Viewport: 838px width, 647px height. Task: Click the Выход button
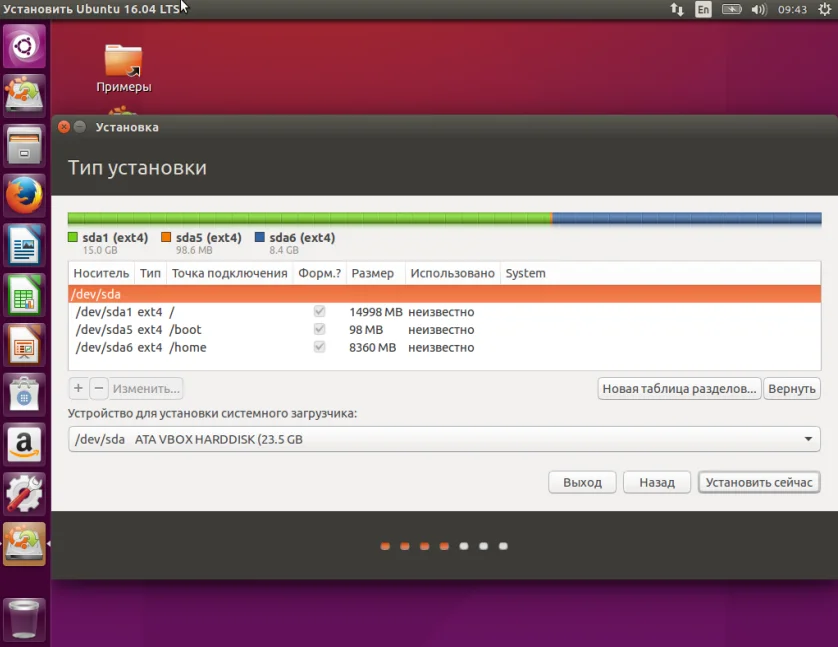click(x=583, y=482)
